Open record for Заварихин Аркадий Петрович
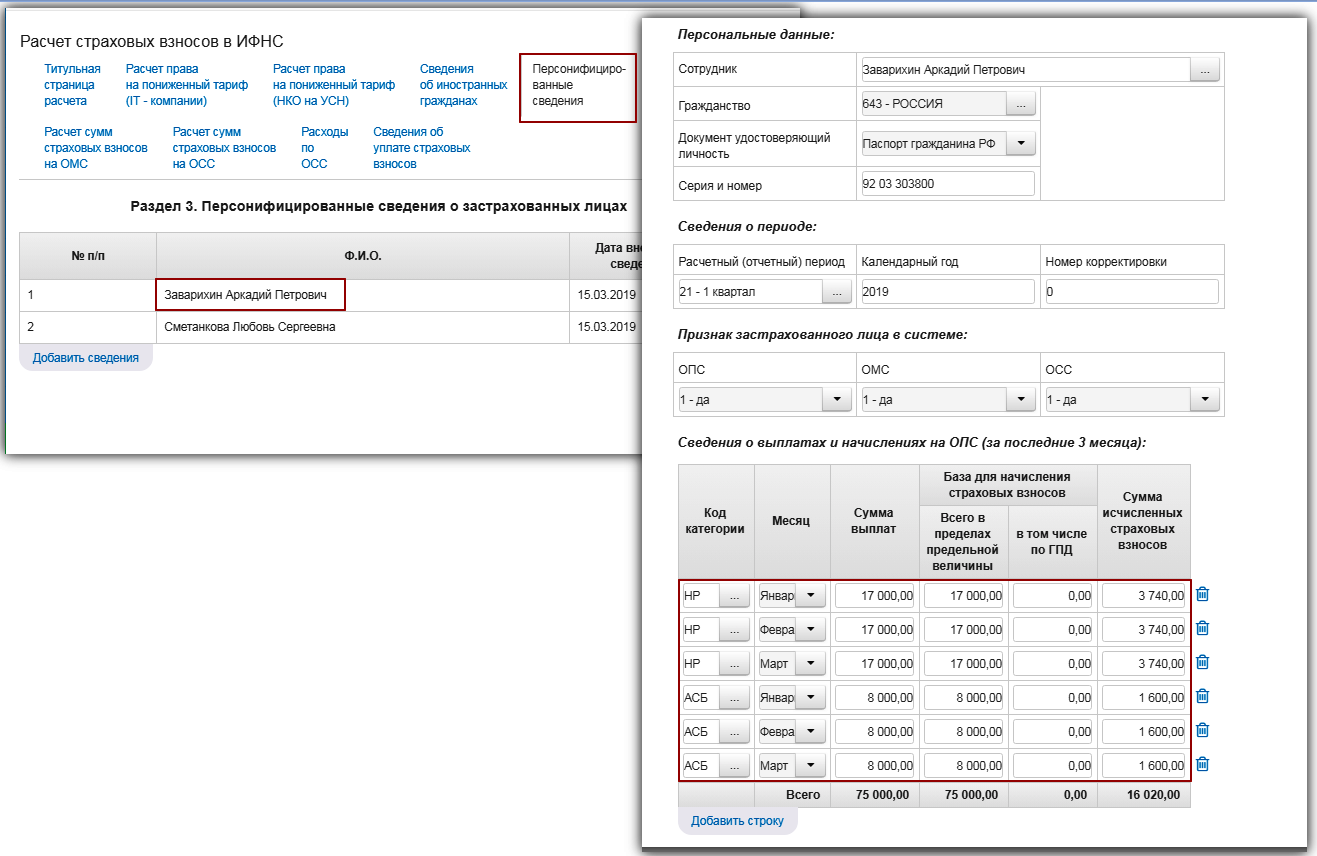The height and width of the screenshot is (856, 1317). pos(245,295)
